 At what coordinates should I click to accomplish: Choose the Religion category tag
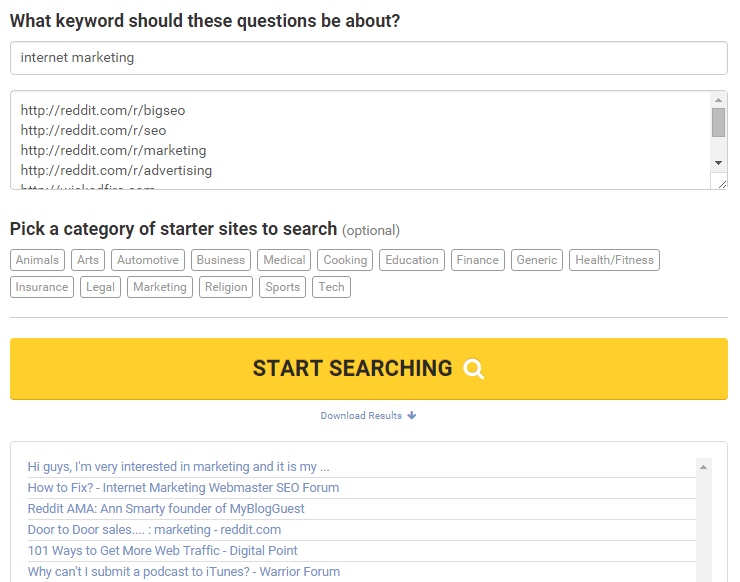pos(226,287)
